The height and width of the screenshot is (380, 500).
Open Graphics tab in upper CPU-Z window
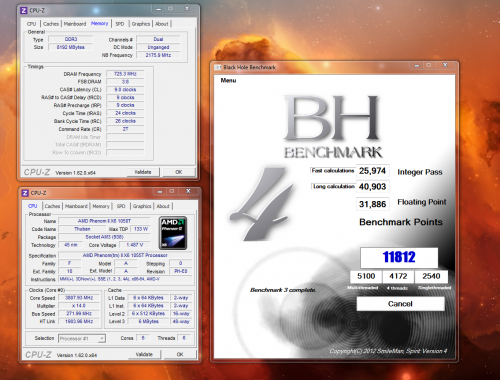point(141,24)
